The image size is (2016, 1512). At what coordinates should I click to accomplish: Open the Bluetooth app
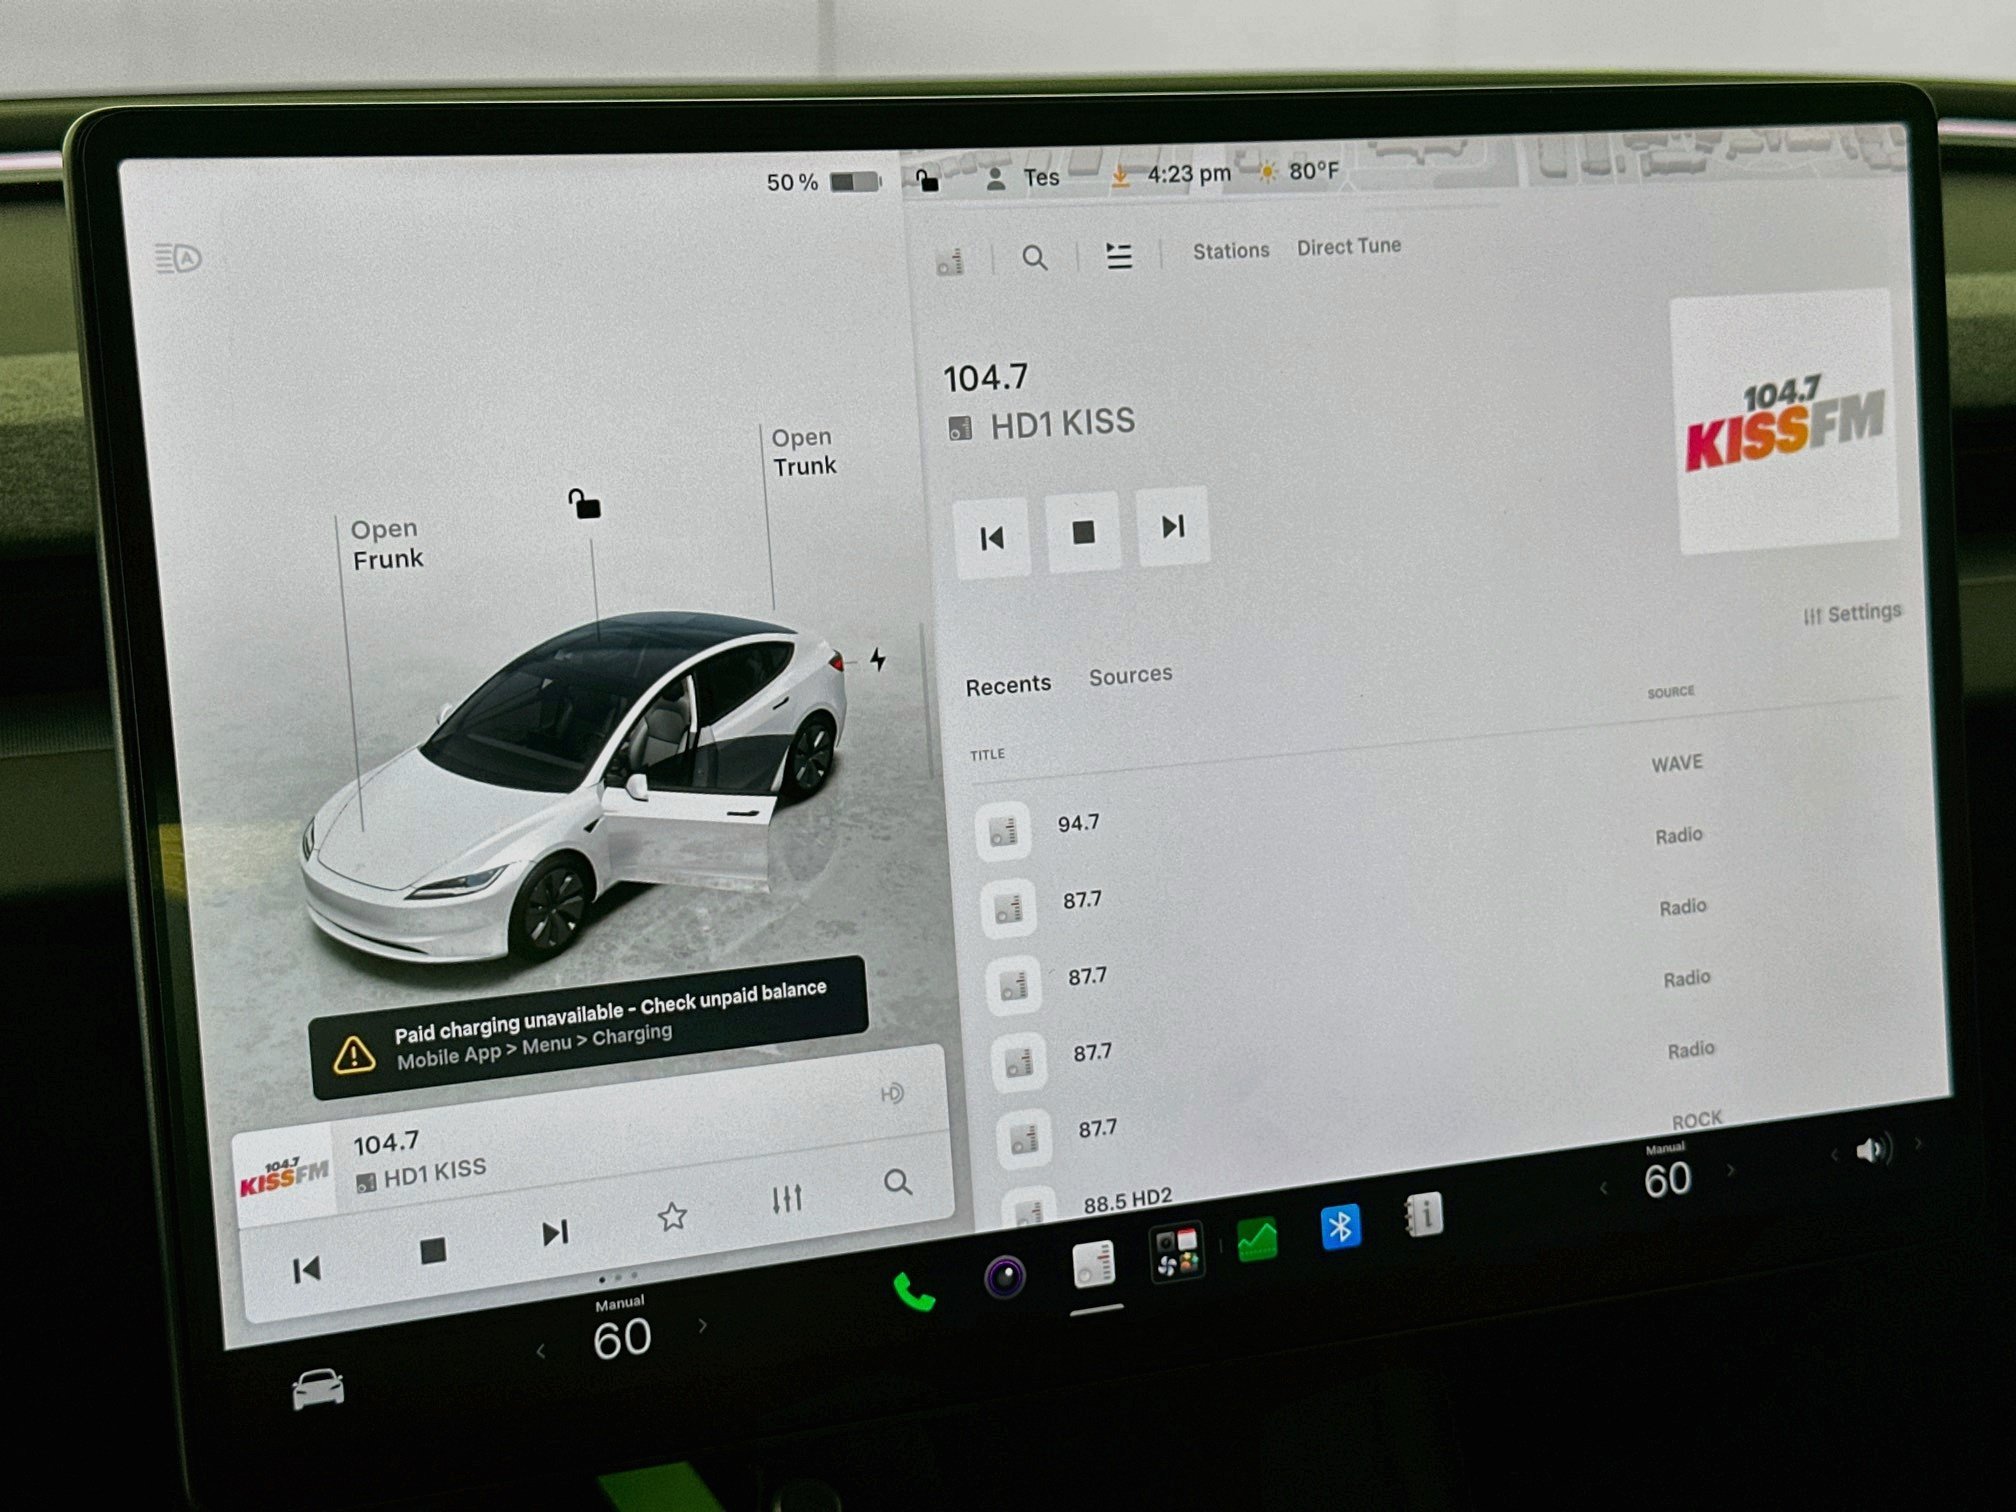pos(1340,1227)
